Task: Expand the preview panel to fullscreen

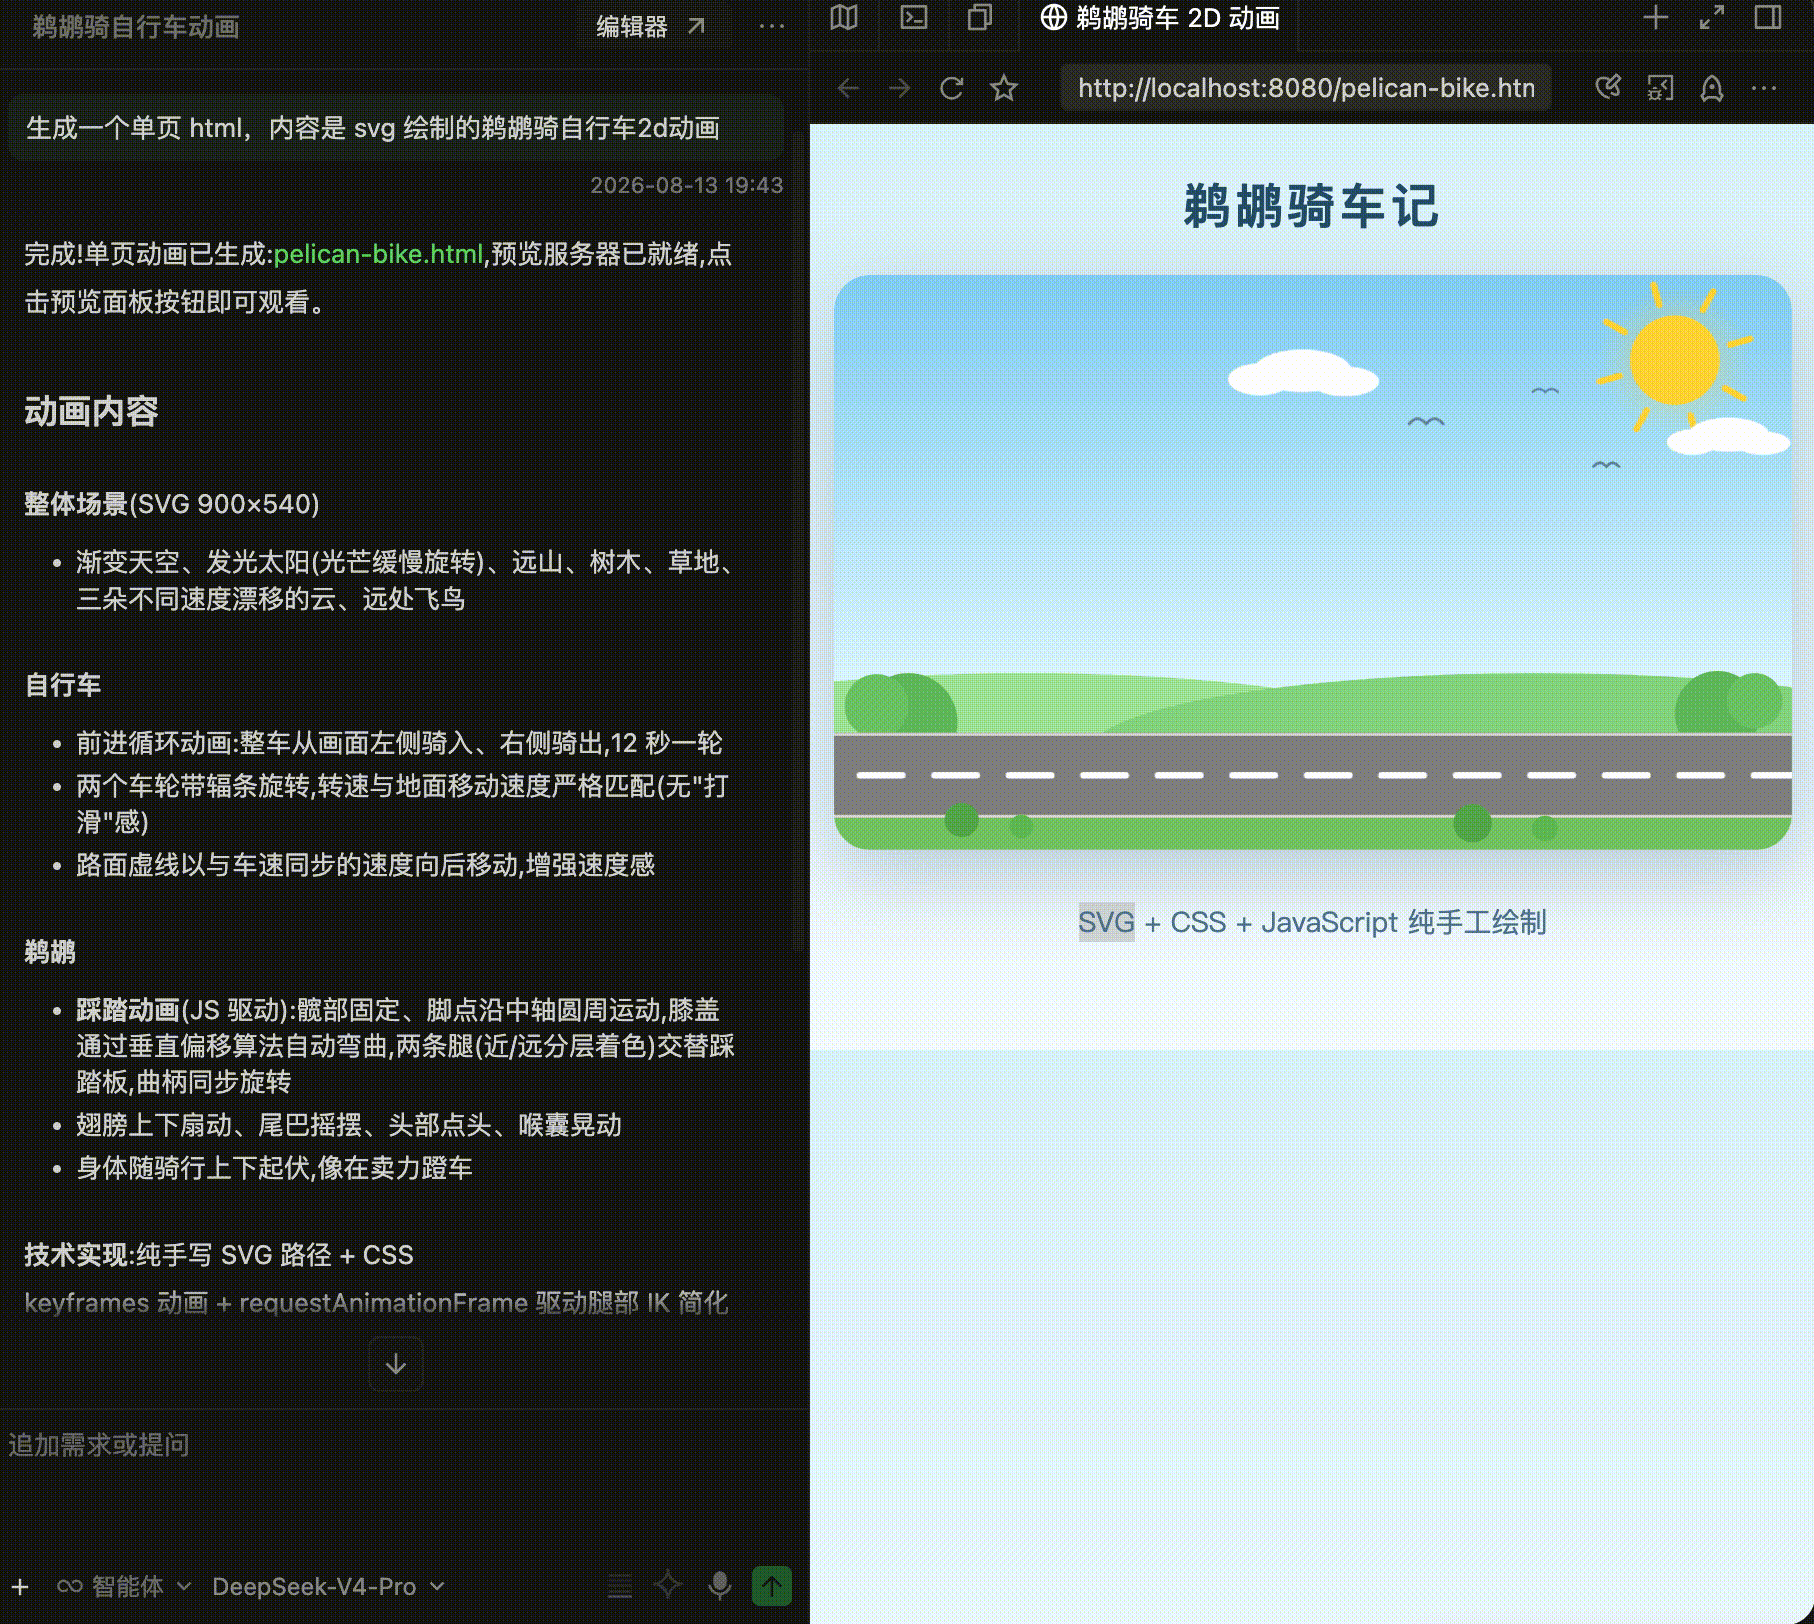Action: [x=1712, y=18]
